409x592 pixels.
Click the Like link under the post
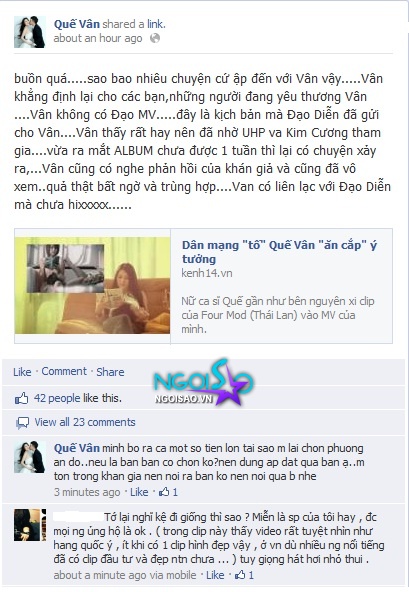22,372
